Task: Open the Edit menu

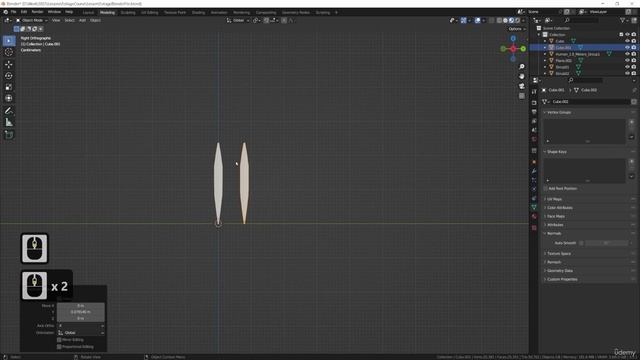Action: point(24,12)
